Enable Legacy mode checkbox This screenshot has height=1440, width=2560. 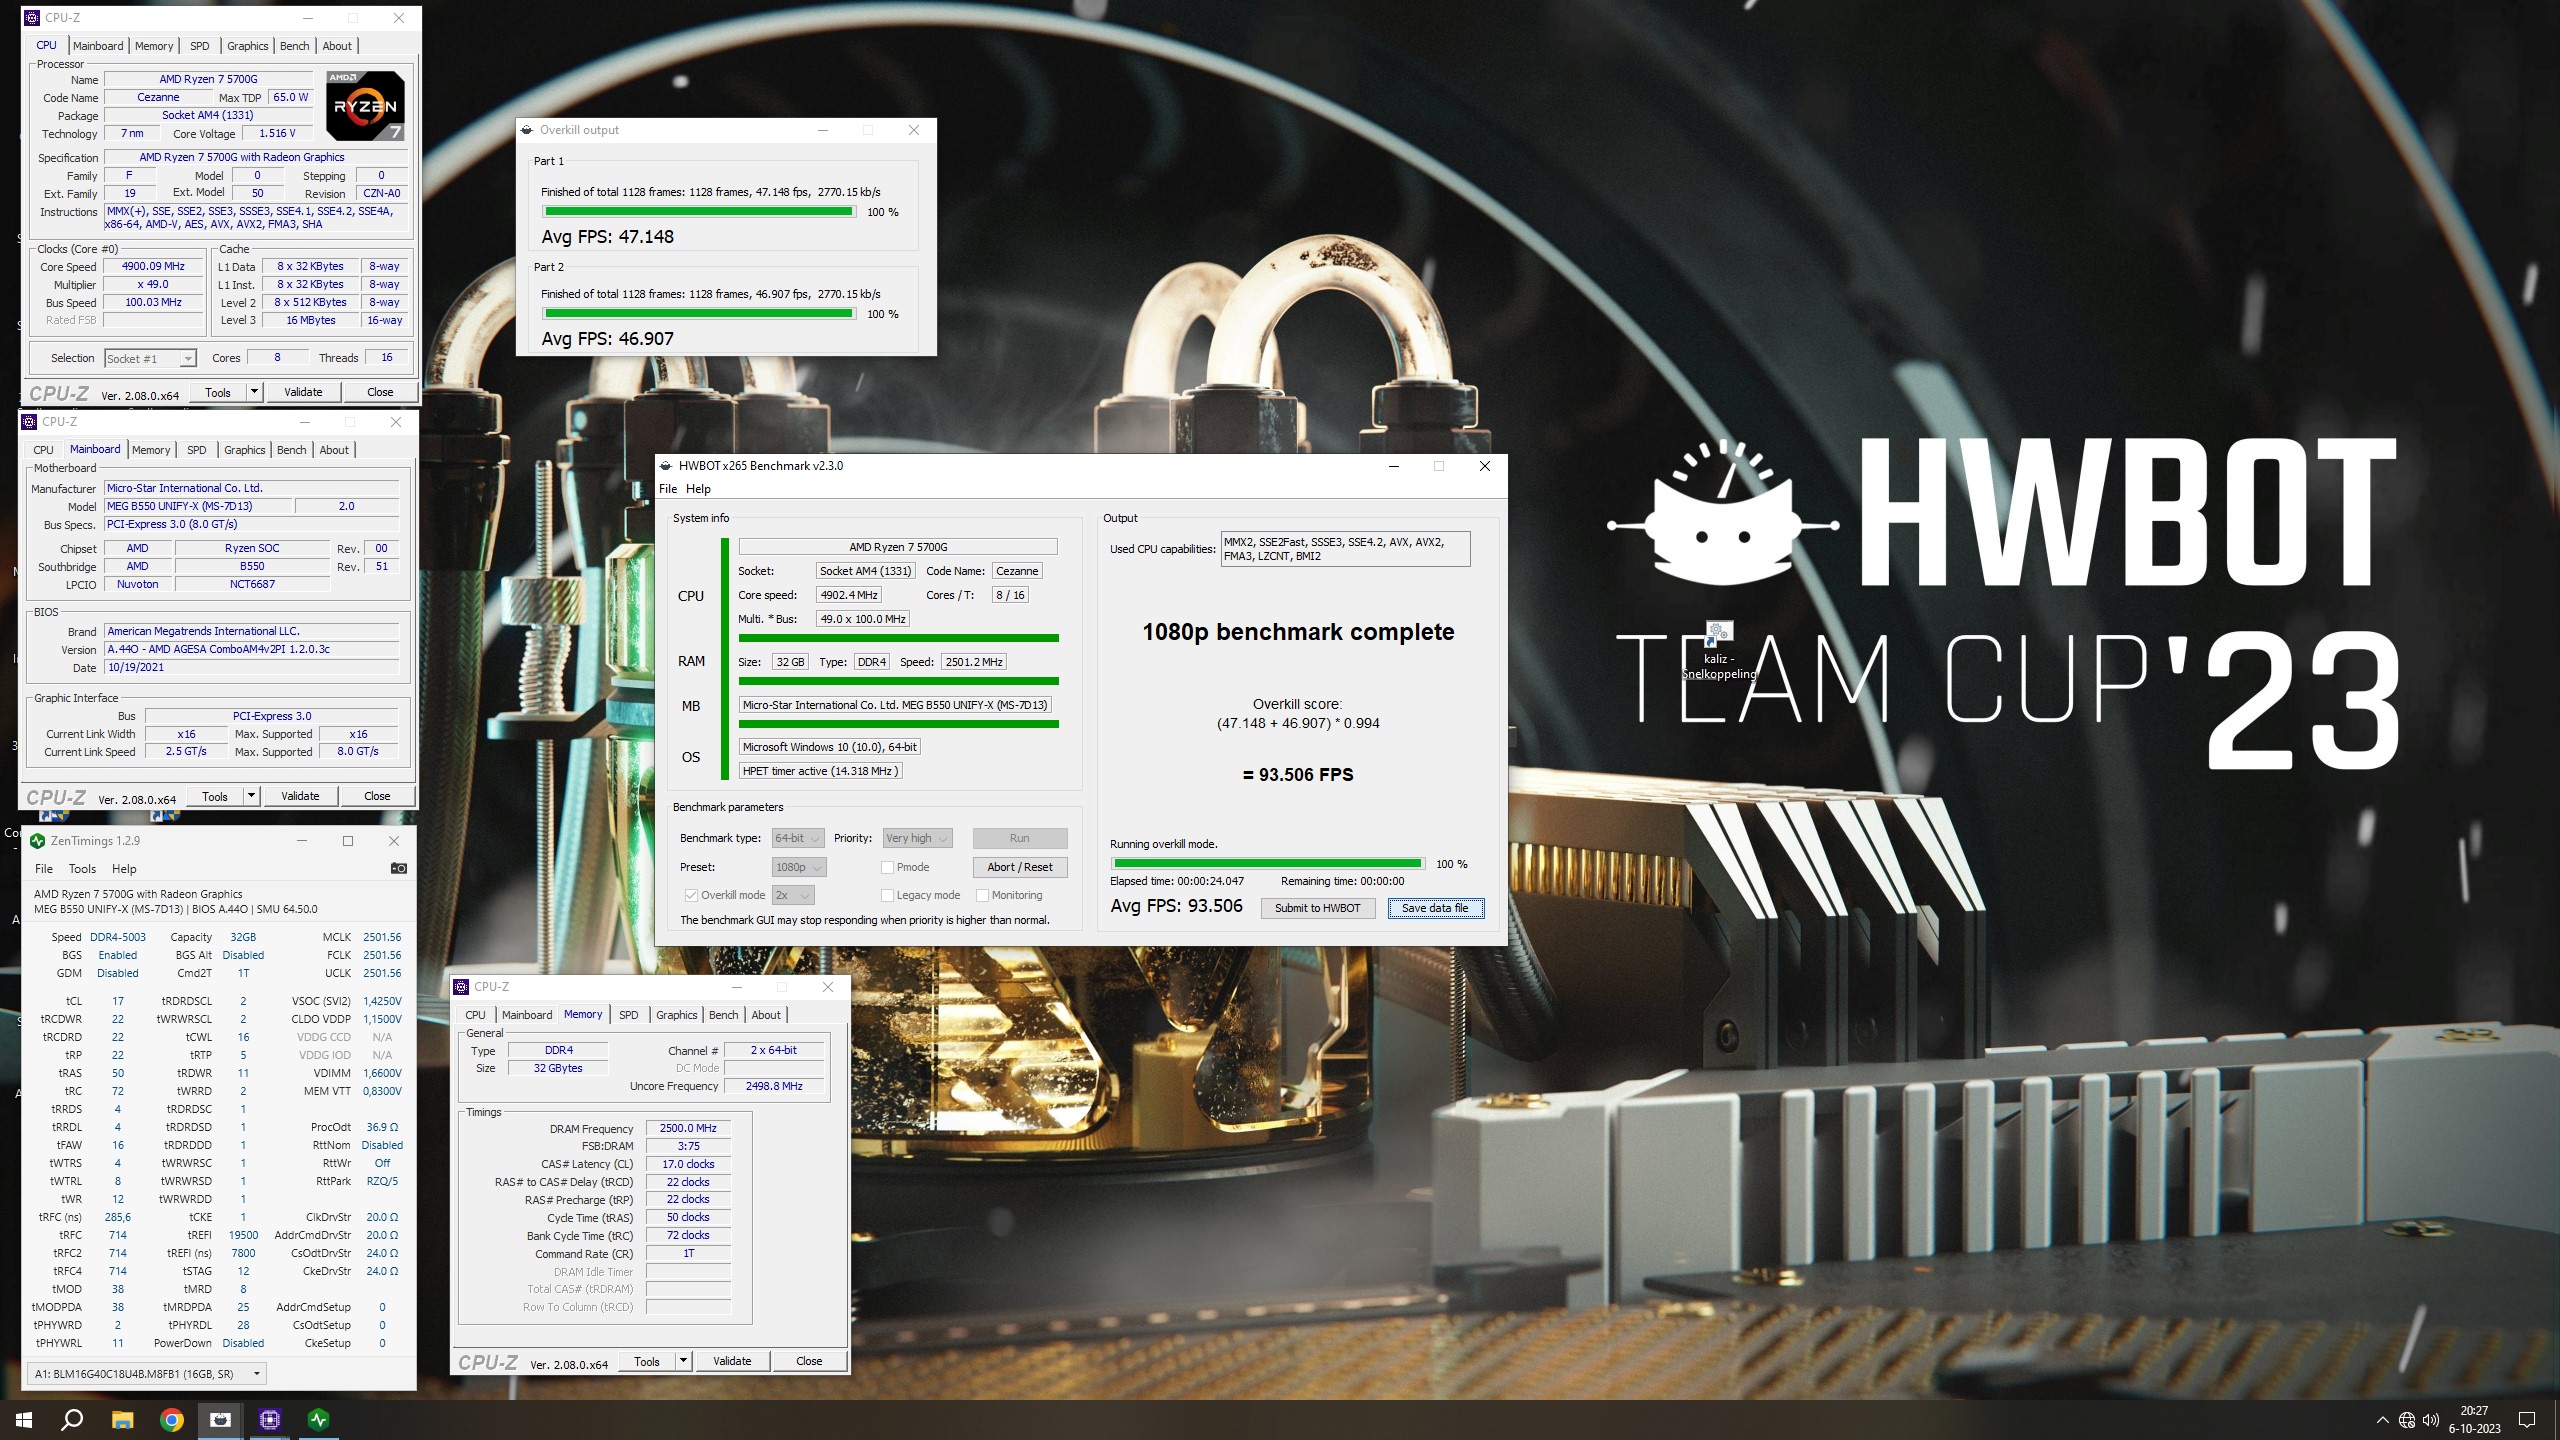click(887, 895)
